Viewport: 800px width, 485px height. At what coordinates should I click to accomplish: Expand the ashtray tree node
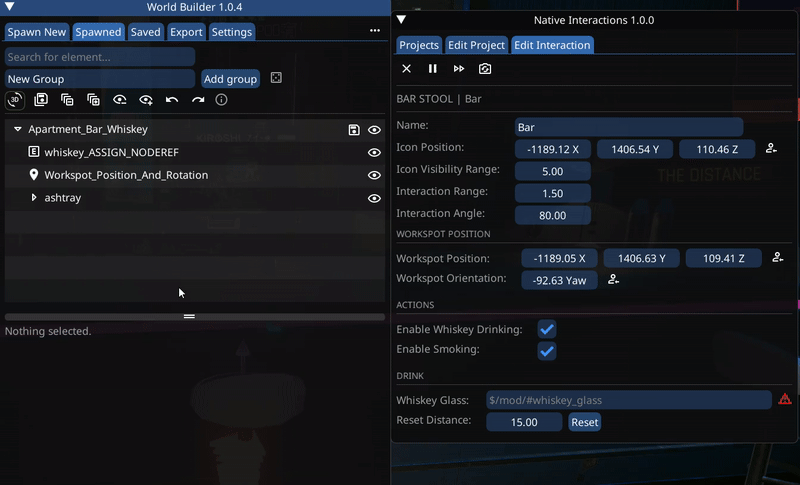pyautogui.click(x=34, y=198)
